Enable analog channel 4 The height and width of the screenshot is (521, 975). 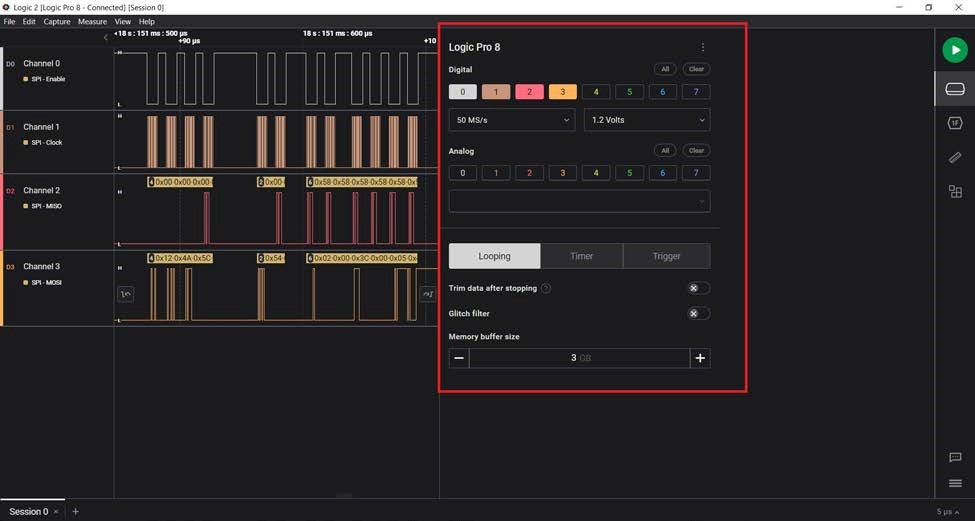596,173
